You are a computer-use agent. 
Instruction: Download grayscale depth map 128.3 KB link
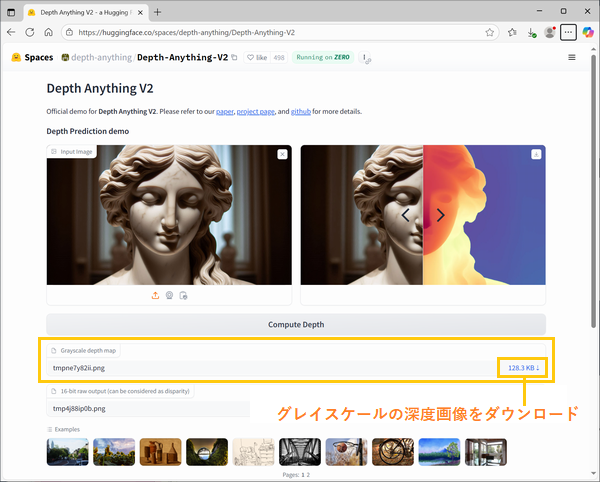[523, 368]
